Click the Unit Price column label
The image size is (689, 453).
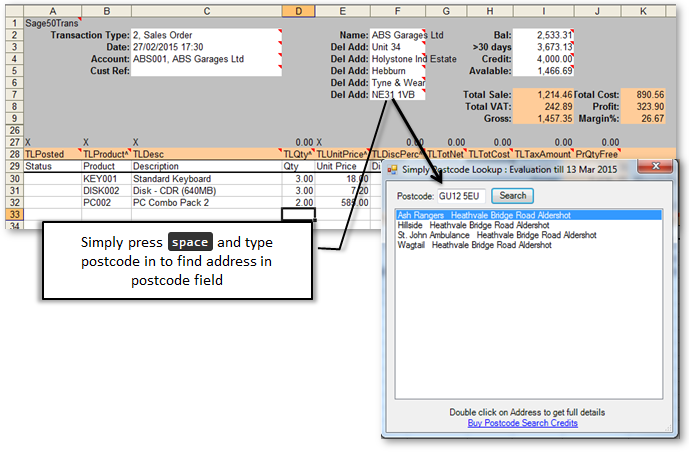tap(342, 166)
